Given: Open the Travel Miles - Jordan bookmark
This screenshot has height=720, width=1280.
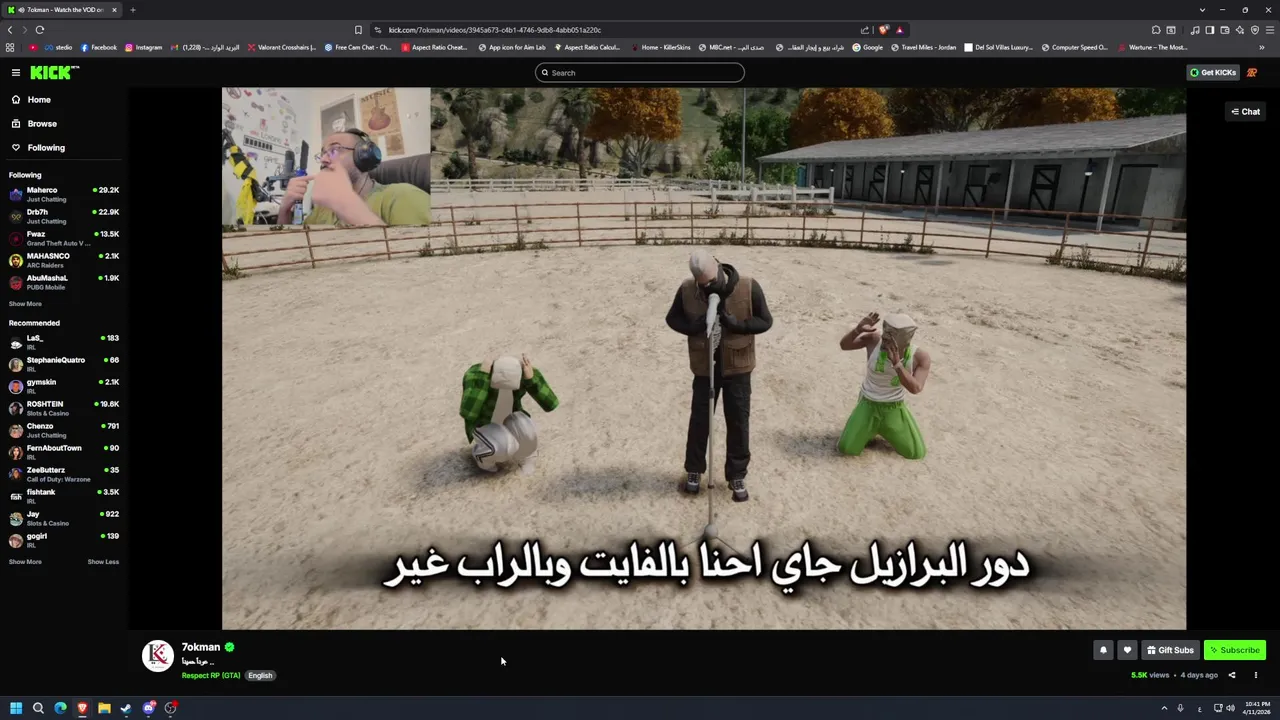Looking at the screenshot, I should pyautogui.click(x=923, y=47).
